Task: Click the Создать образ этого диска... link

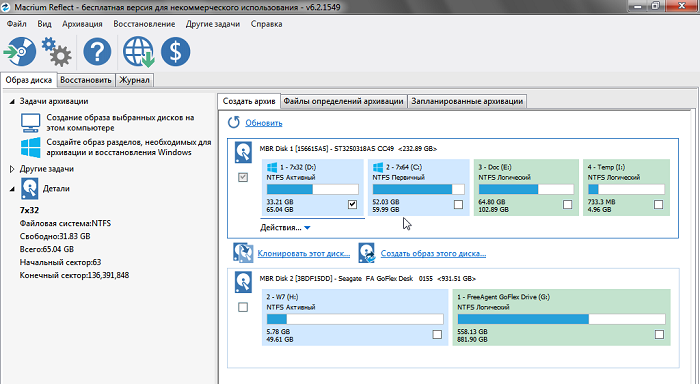Action: click(433, 254)
